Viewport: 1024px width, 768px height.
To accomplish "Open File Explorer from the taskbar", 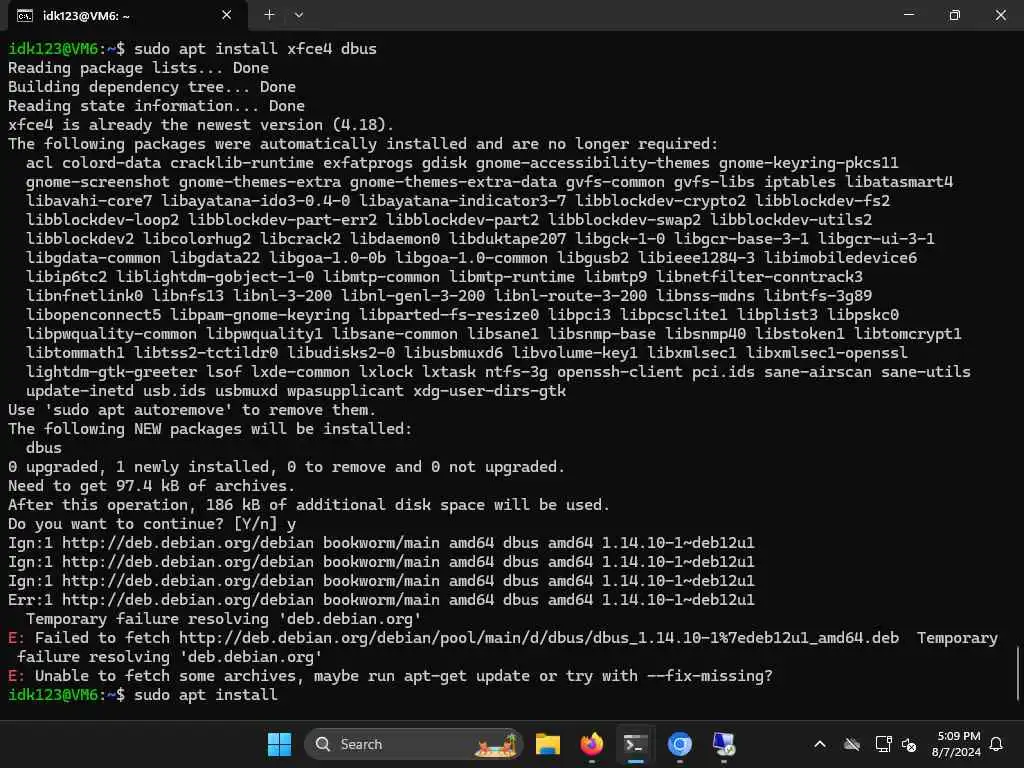I will (x=548, y=744).
